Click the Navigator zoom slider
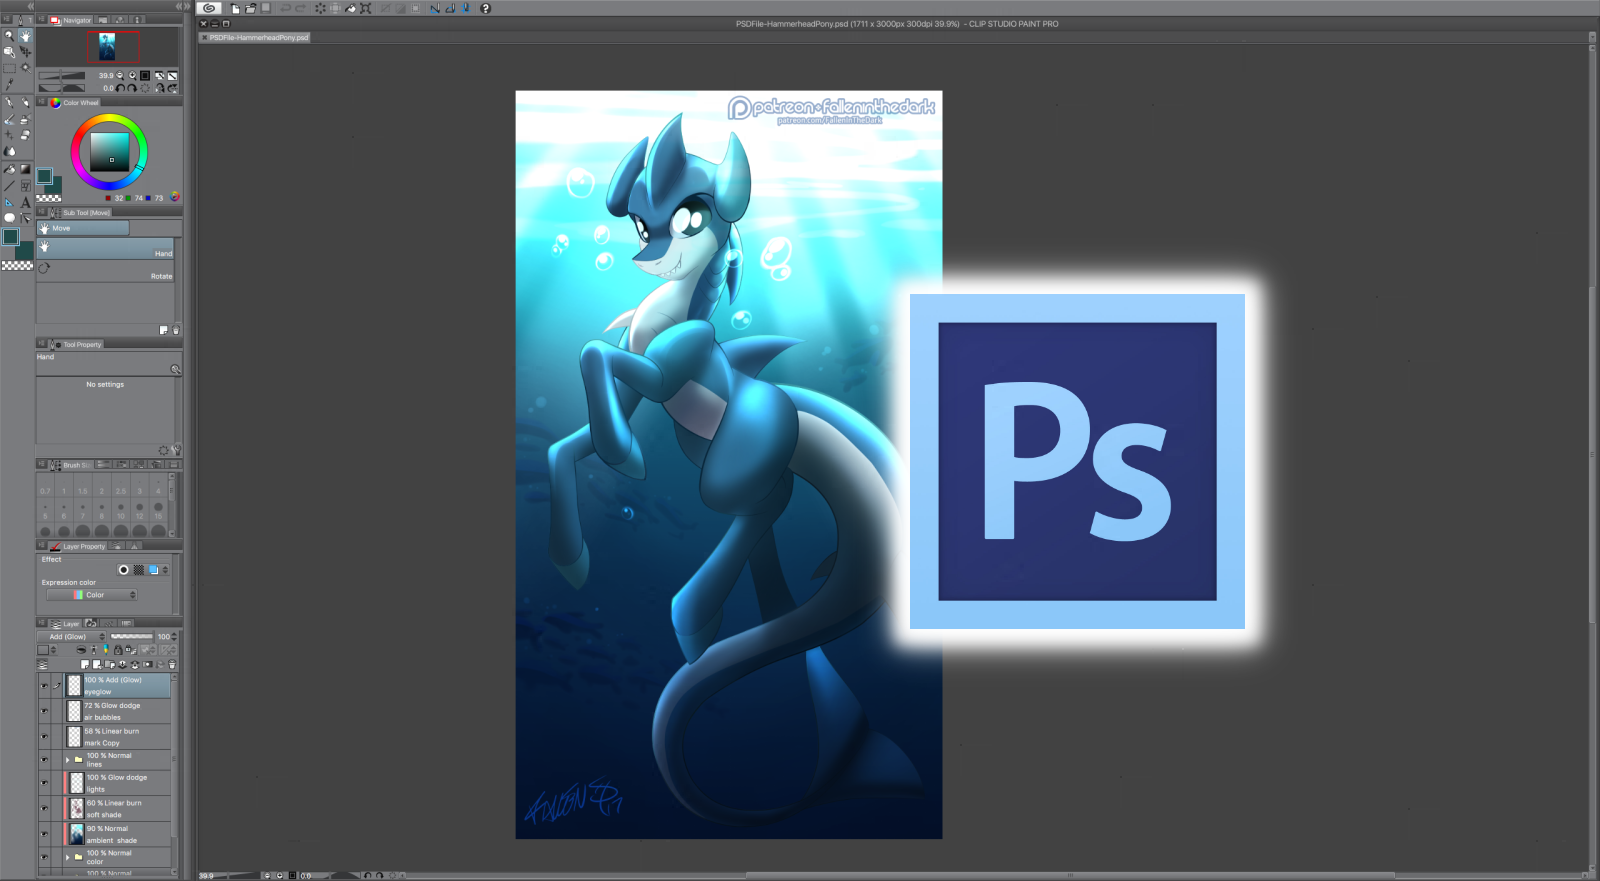Image resolution: width=1600 pixels, height=881 pixels. [x=62, y=75]
